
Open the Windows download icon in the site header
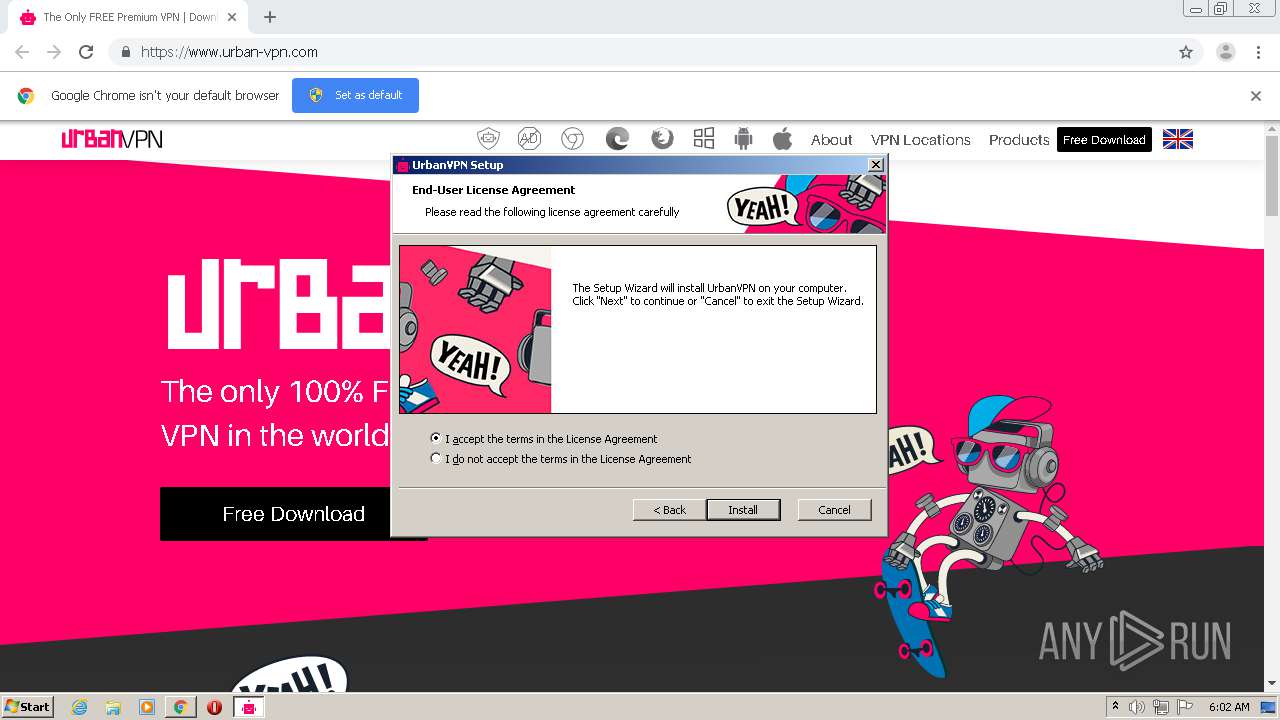coord(704,139)
